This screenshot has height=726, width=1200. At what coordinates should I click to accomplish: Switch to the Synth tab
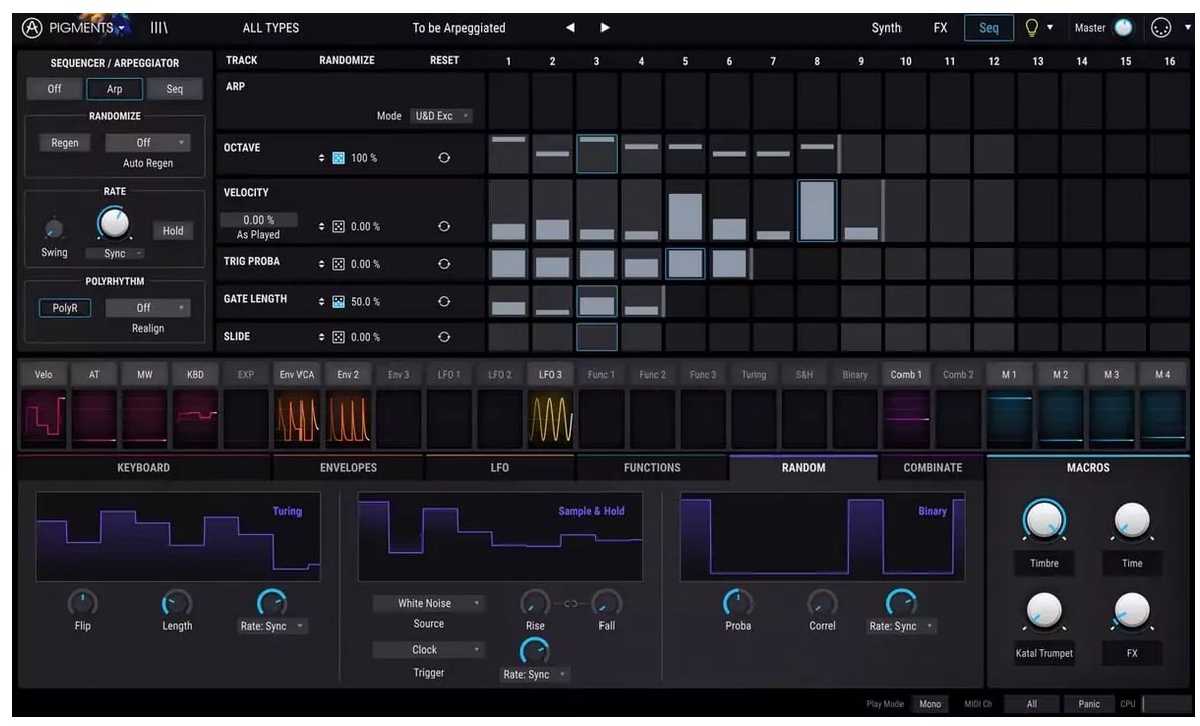pos(886,28)
